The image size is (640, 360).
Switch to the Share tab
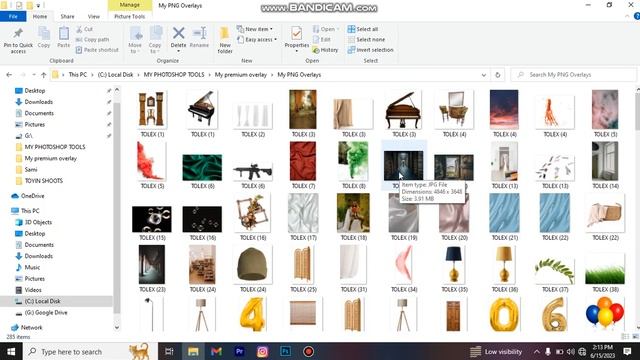point(67,17)
